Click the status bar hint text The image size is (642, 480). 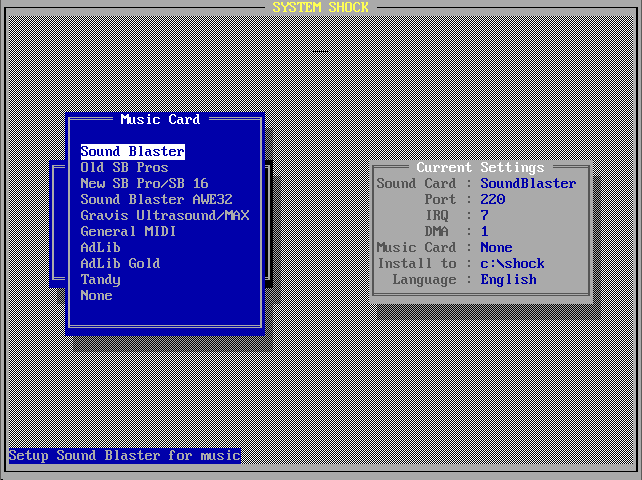tap(124, 456)
